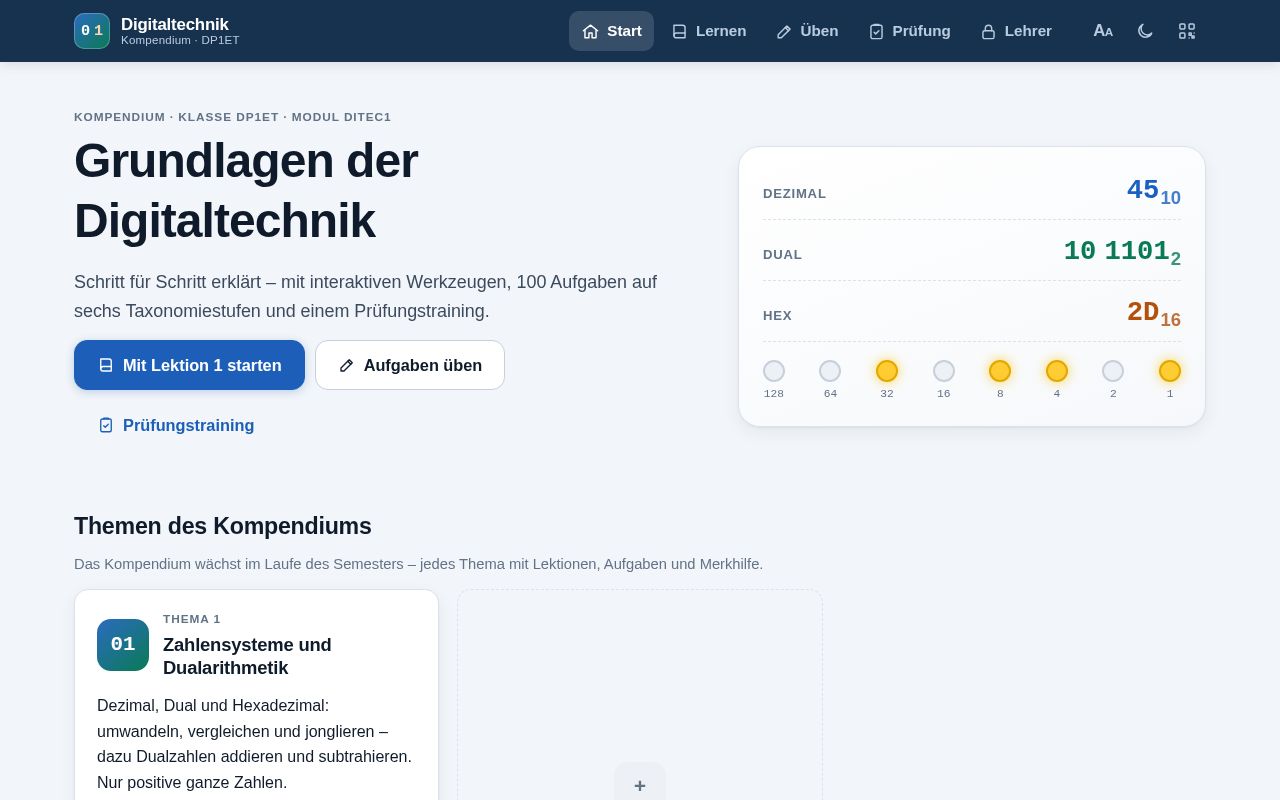The image size is (1280, 800).
Task: Click the "Grundlagen der Digitaltechnik" title
Action: click(246, 190)
